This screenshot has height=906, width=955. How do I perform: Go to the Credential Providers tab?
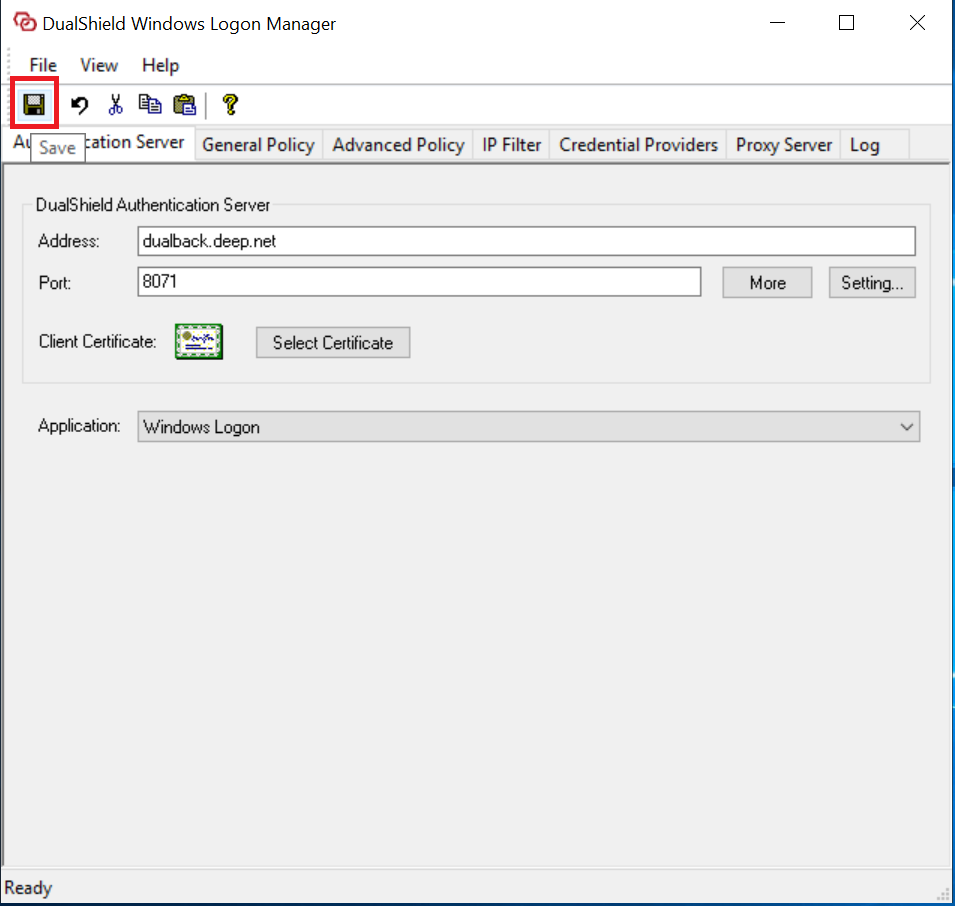pyautogui.click(x=638, y=145)
